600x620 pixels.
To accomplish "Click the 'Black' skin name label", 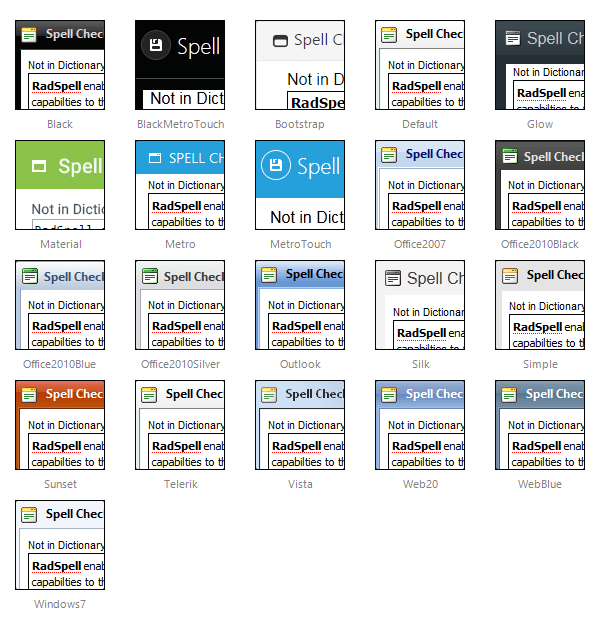I will (60, 124).
